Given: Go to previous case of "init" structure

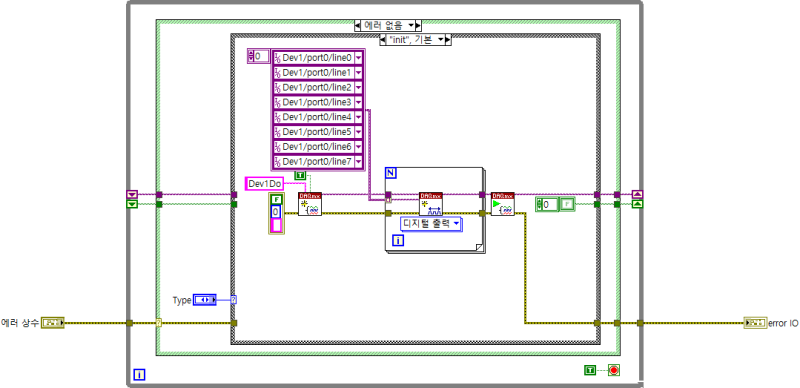Looking at the screenshot, I should 383,39.
